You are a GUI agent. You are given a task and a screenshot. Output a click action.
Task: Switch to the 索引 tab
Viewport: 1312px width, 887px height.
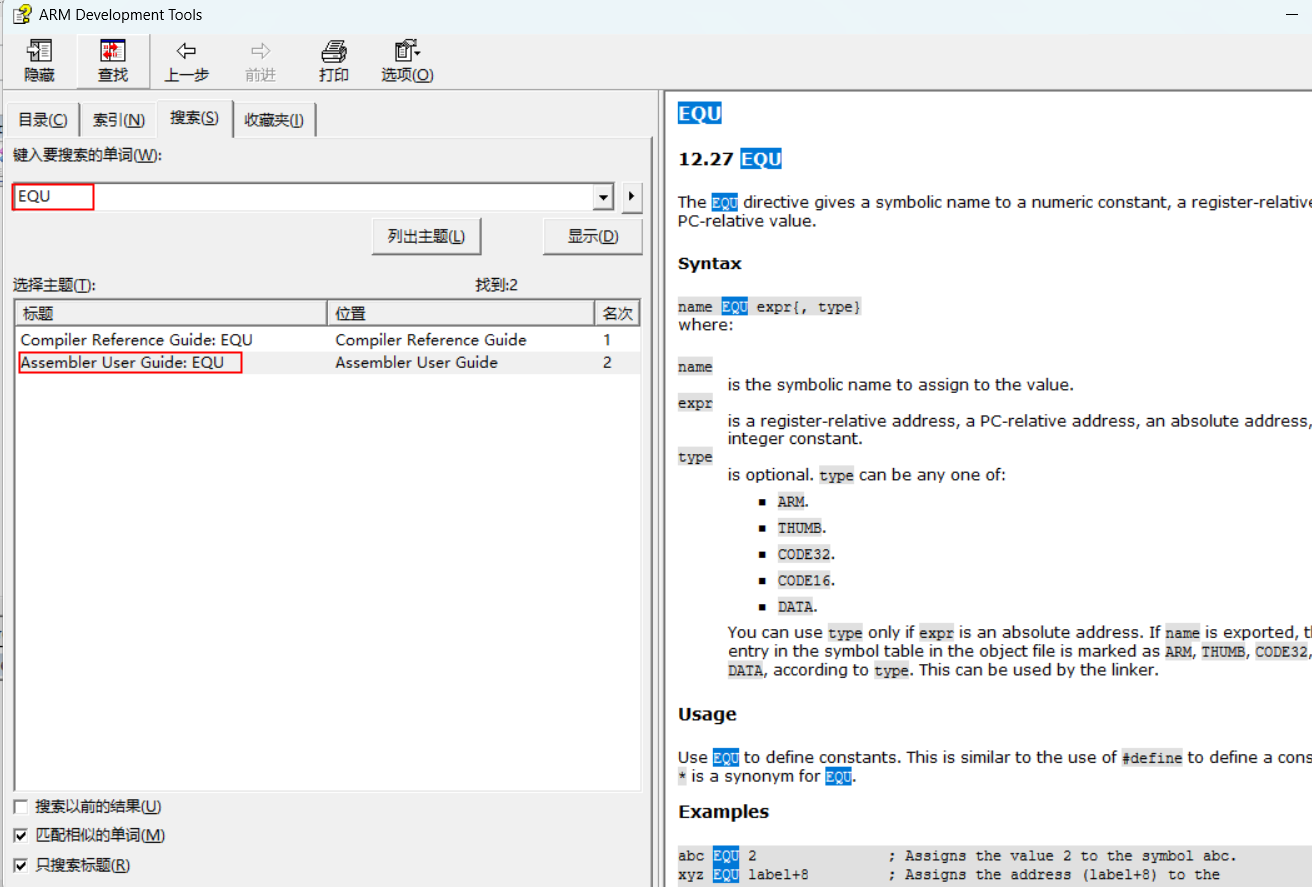tap(119, 120)
